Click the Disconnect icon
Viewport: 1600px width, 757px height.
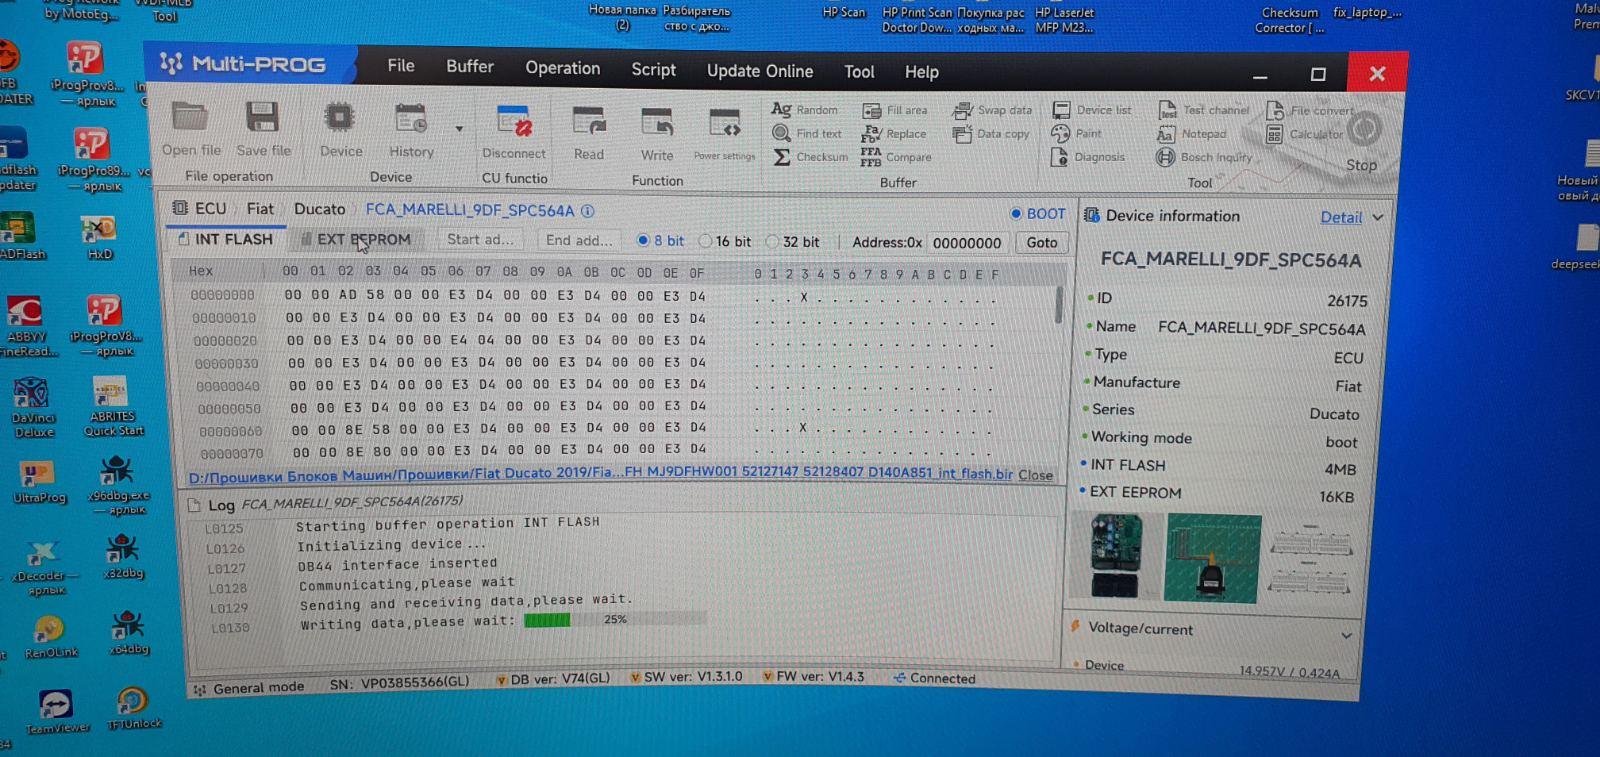pos(514,121)
